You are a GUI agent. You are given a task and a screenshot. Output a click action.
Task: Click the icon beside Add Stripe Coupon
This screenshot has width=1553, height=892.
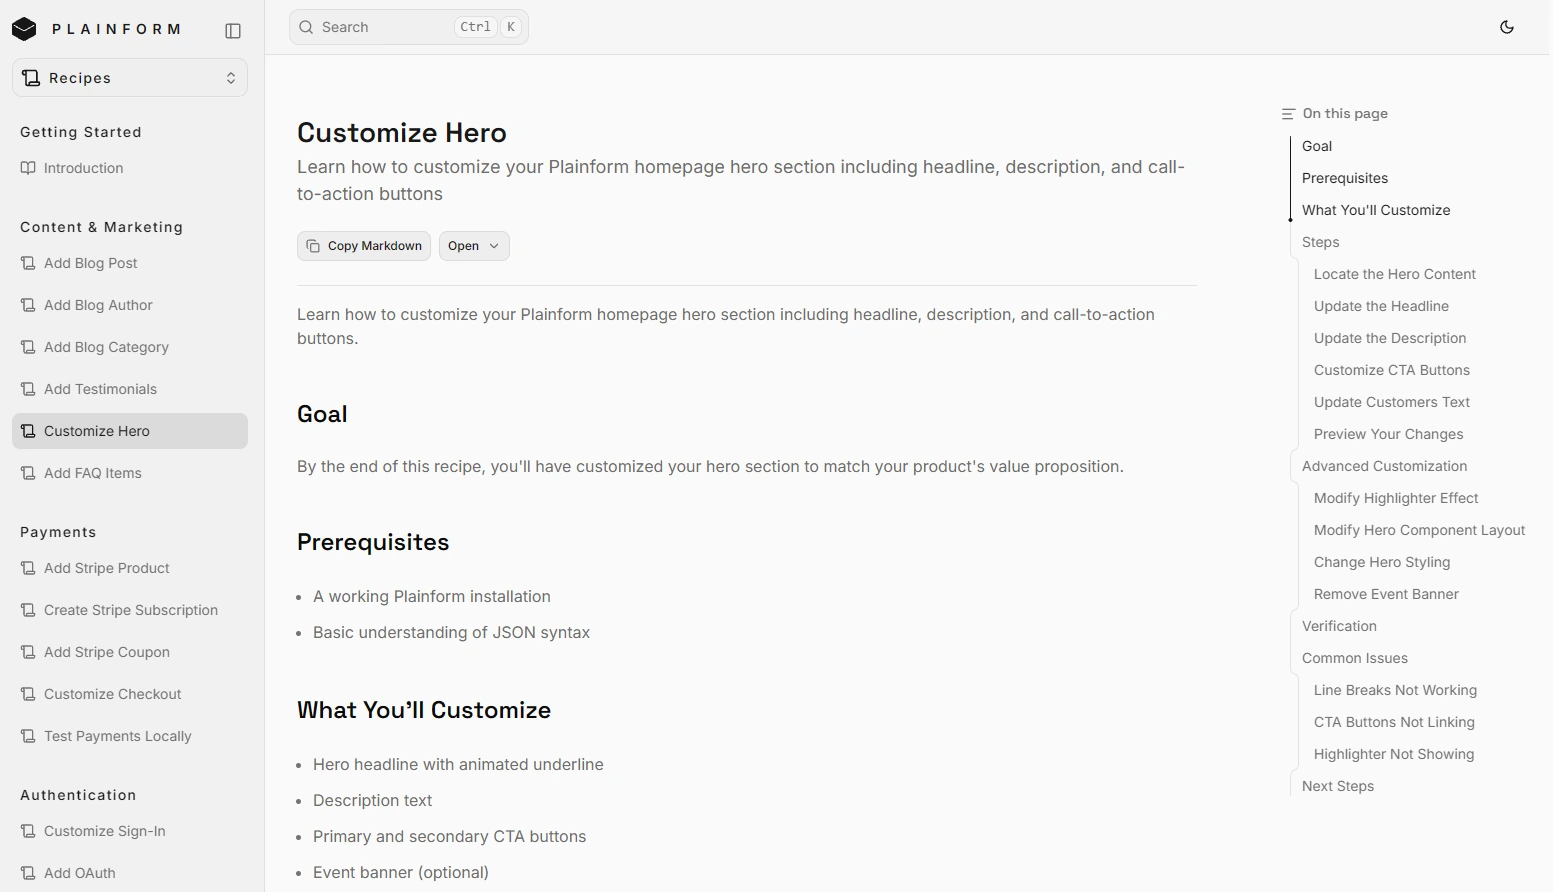(x=28, y=652)
